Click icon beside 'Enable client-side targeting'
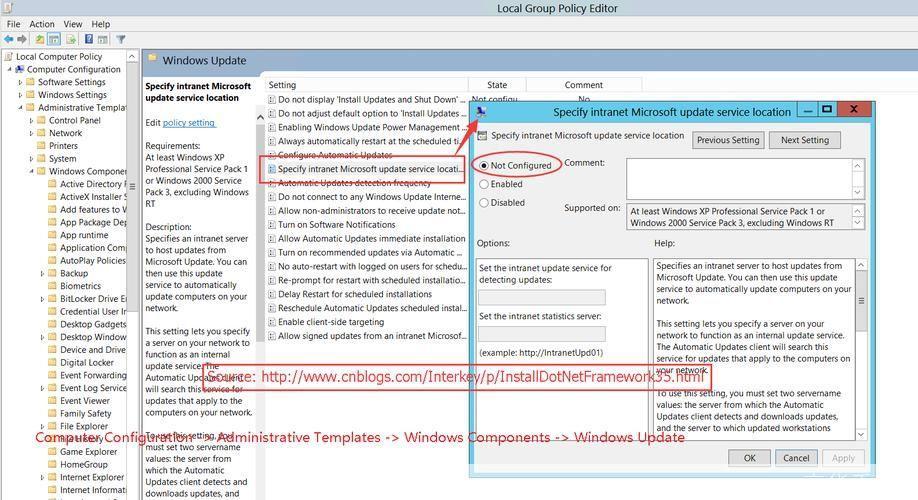The width and height of the screenshot is (918, 500). 272,322
